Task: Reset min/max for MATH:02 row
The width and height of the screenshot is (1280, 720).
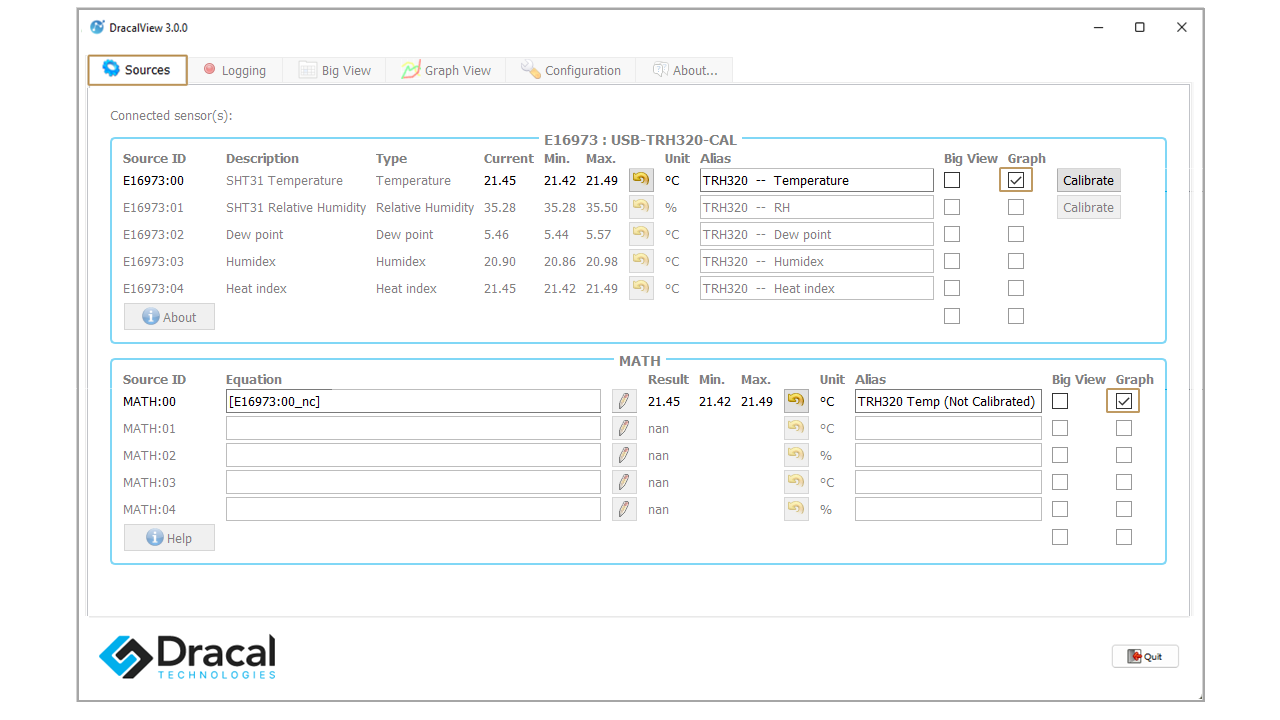Action: click(x=796, y=455)
